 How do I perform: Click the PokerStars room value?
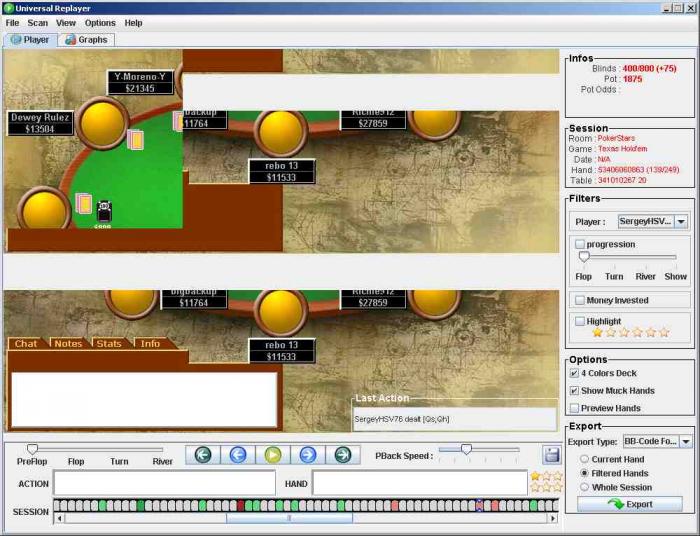pyautogui.click(x=616, y=138)
